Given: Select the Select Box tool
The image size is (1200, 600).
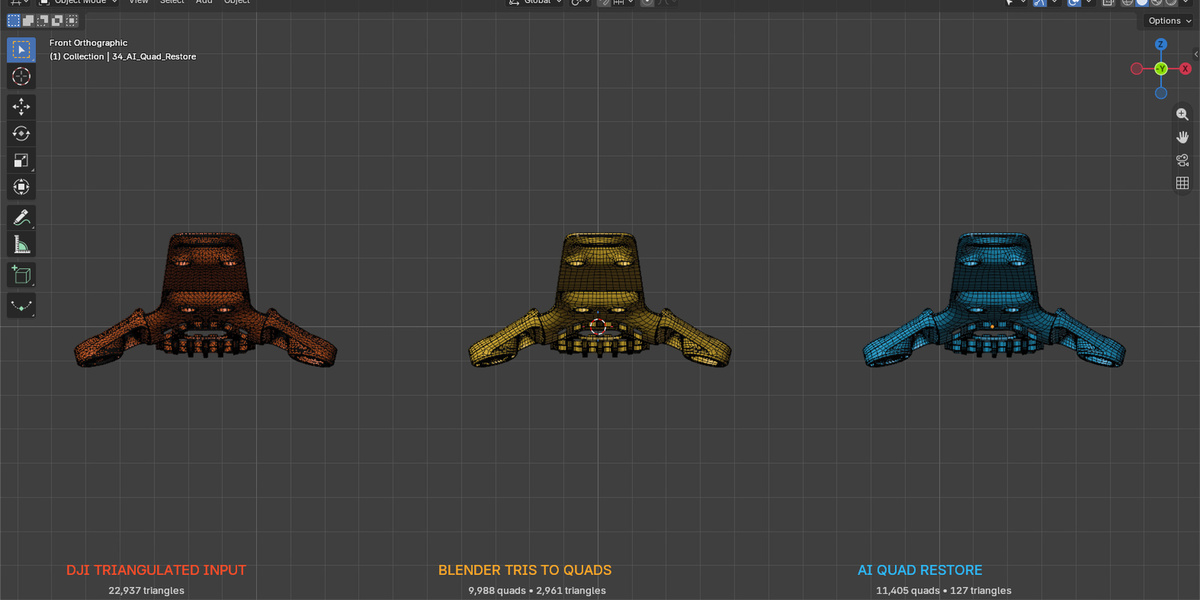Looking at the screenshot, I should click(21, 49).
